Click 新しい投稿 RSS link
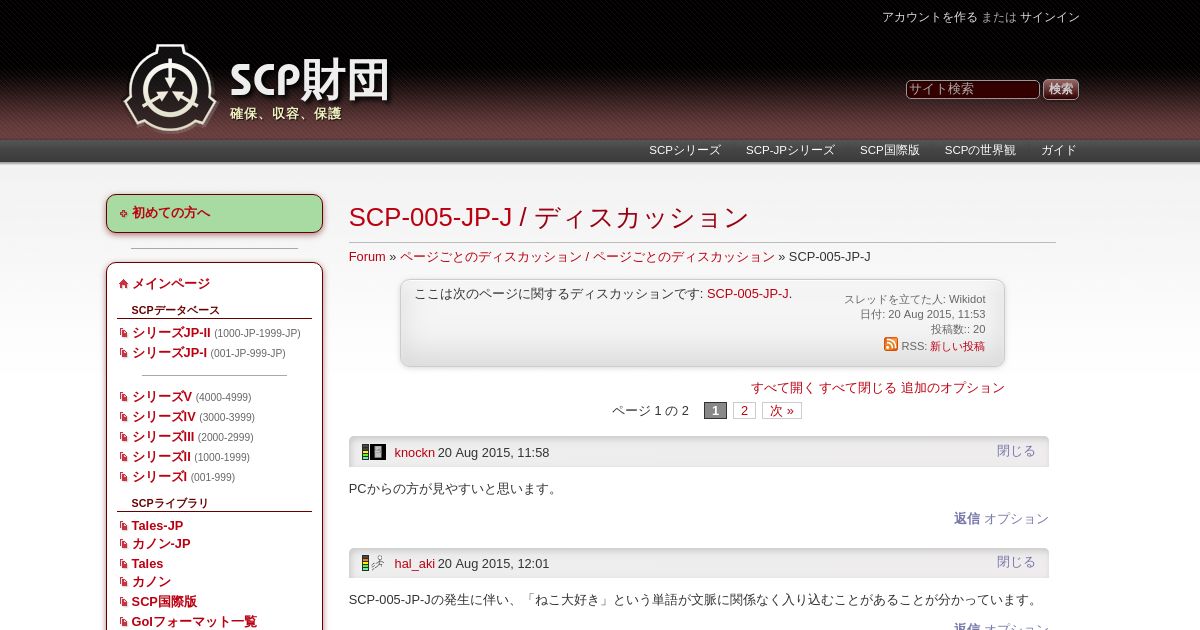 [957, 346]
